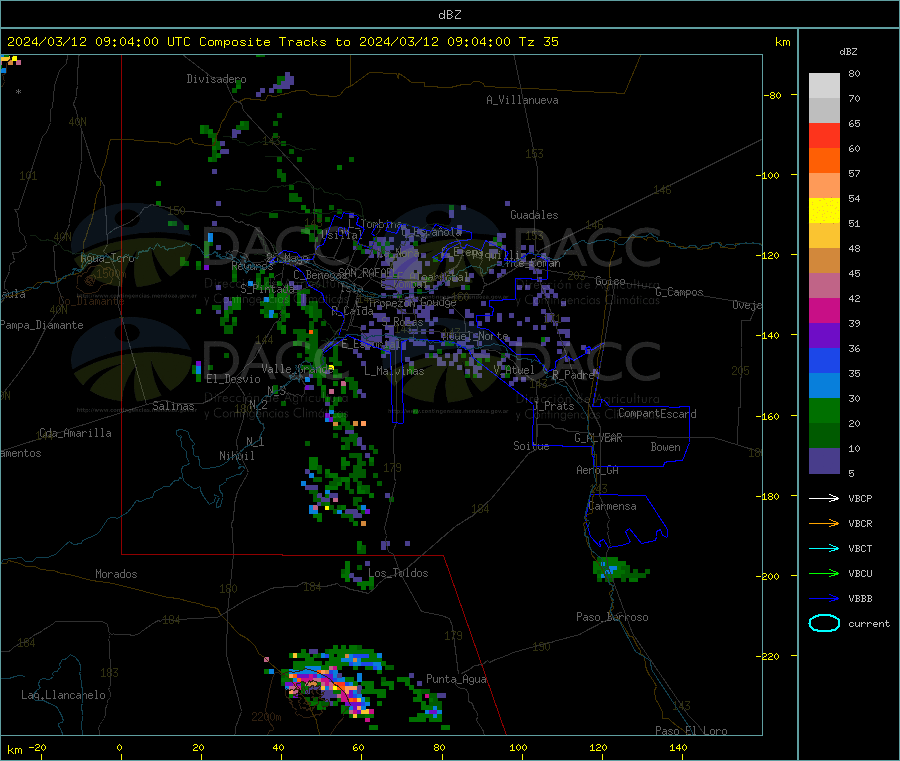This screenshot has height=761, width=900.
Task: Click the 'Los_Toldos' map label
Action: pos(398,573)
